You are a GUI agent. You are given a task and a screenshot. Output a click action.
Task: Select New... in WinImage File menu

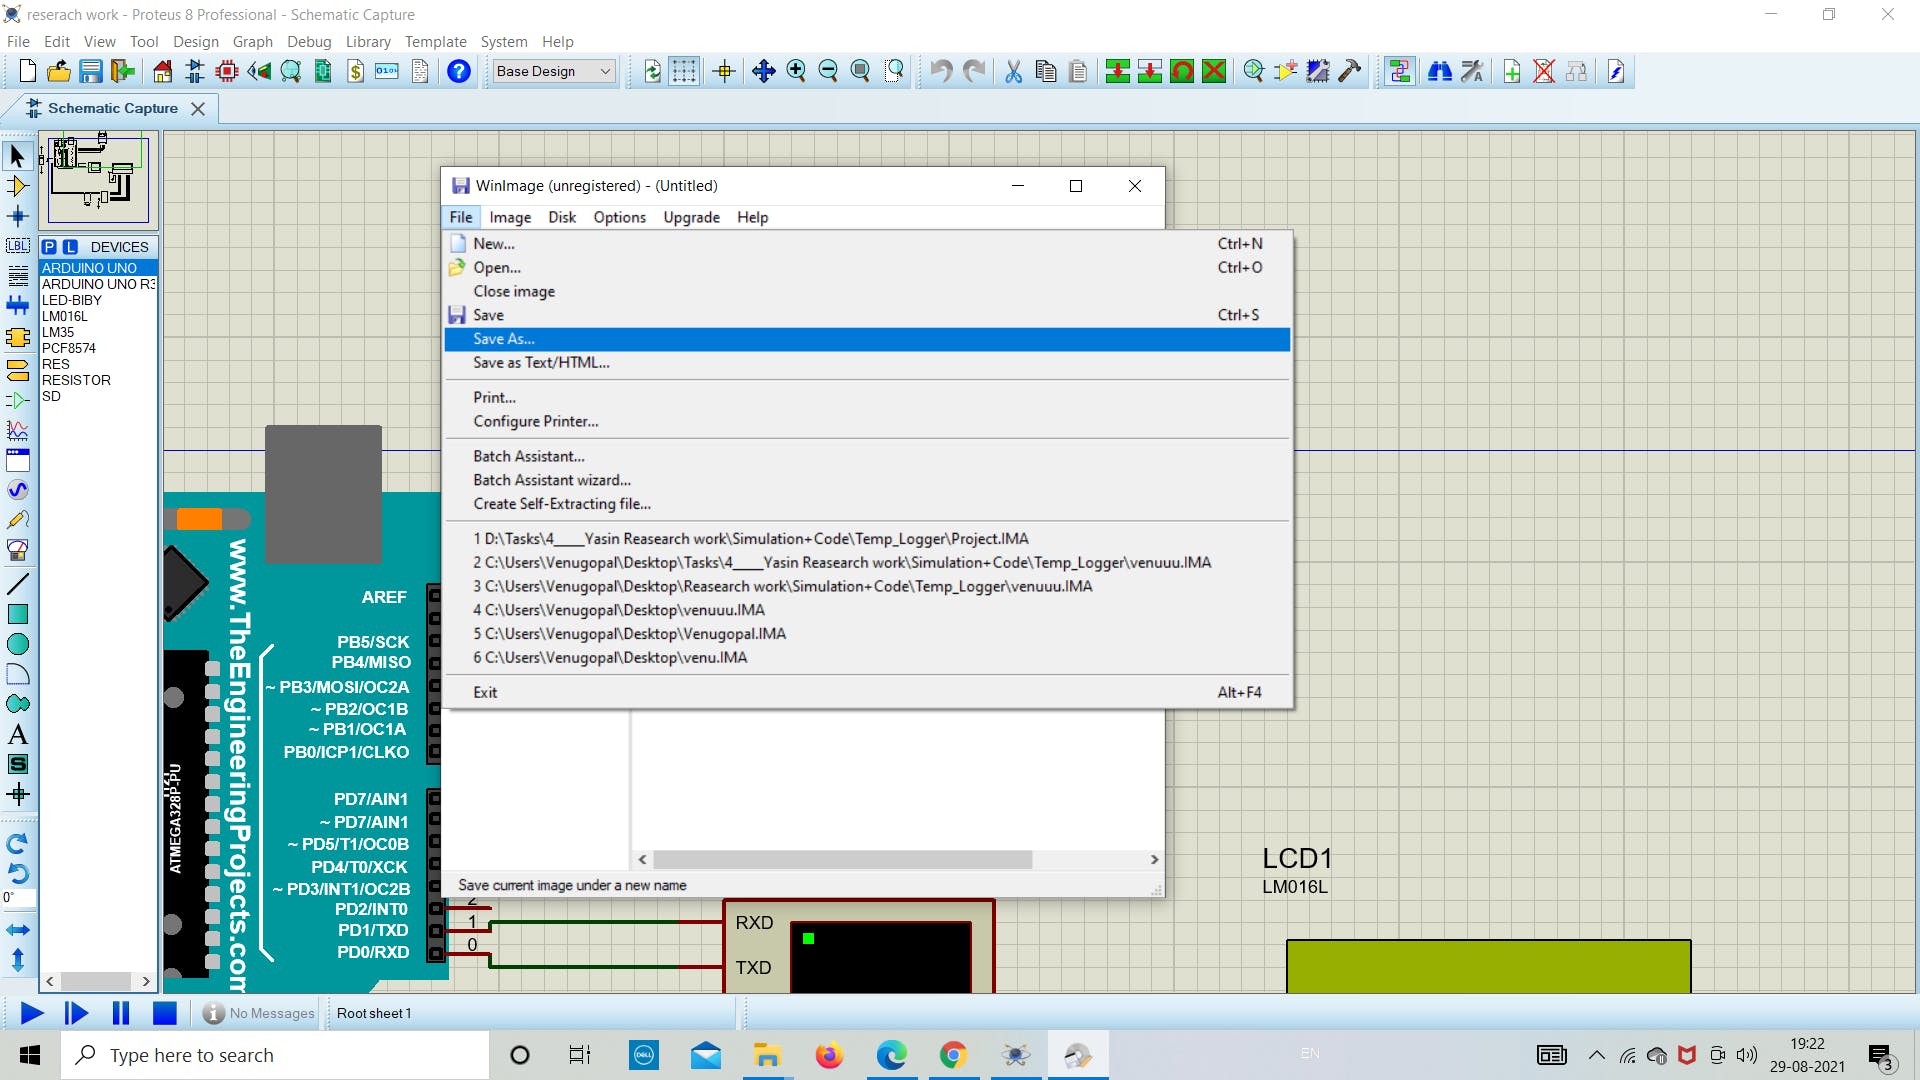coord(867,244)
